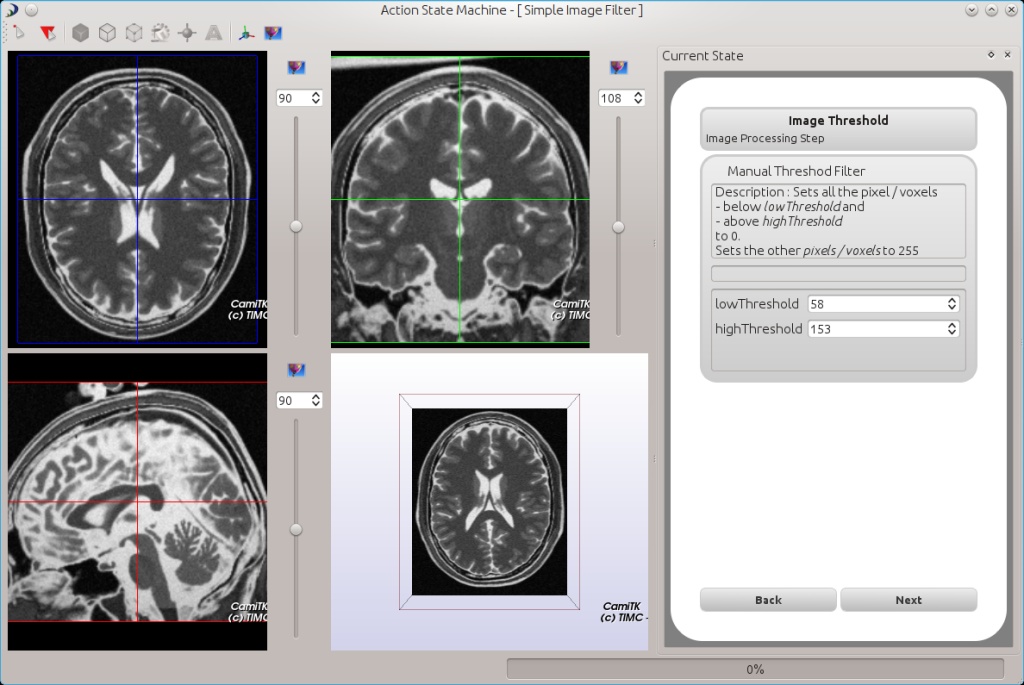Click screenshot icon above coronal view slider
This screenshot has height=685, width=1024.
coord(618,68)
